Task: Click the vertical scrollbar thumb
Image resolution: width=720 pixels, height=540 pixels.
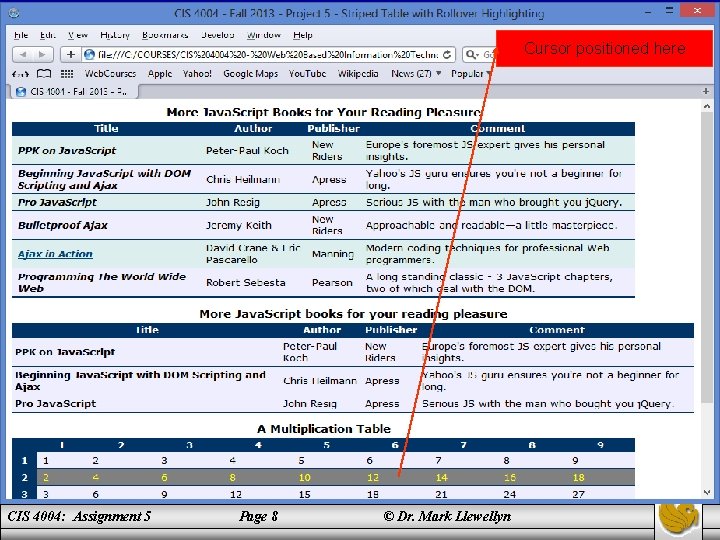Action: (707, 256)
